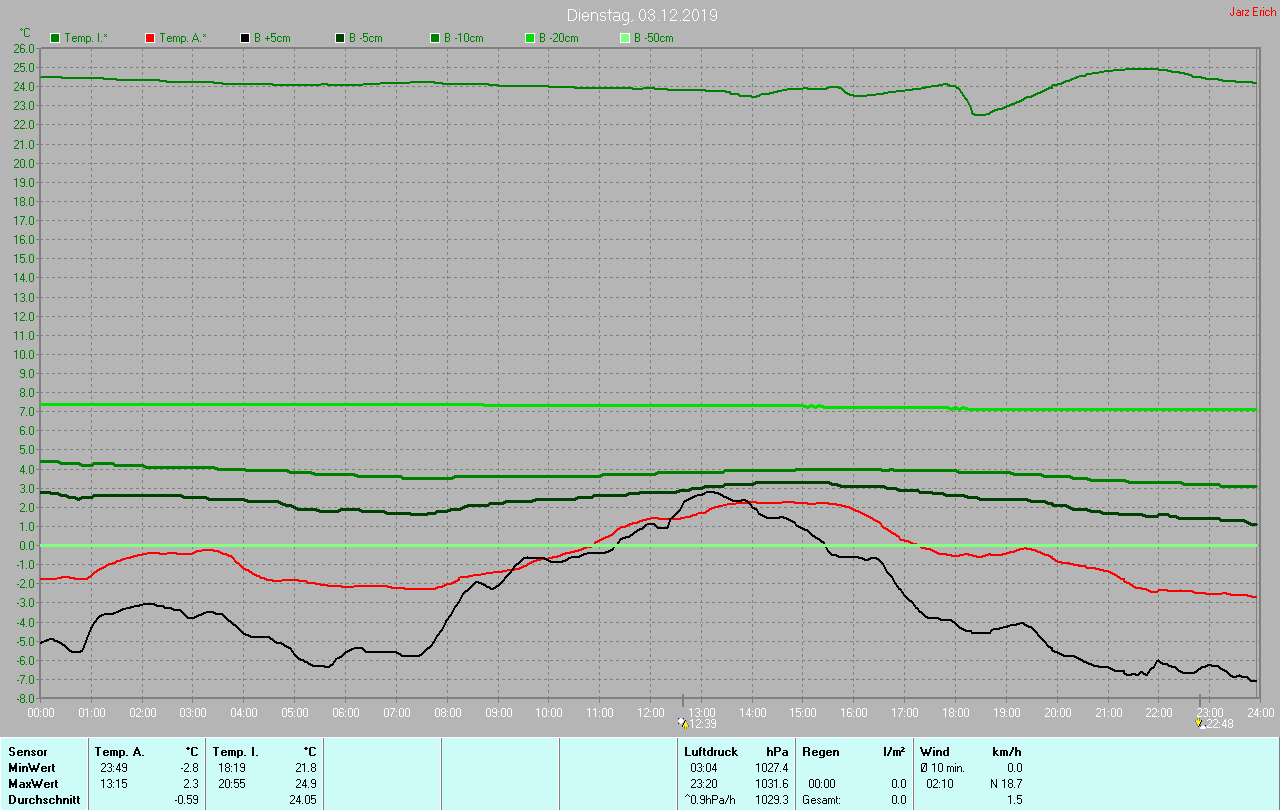The image size is (1280, 810).
Task: Click the 'Gesamt:' rain total label
Action: 821,800
